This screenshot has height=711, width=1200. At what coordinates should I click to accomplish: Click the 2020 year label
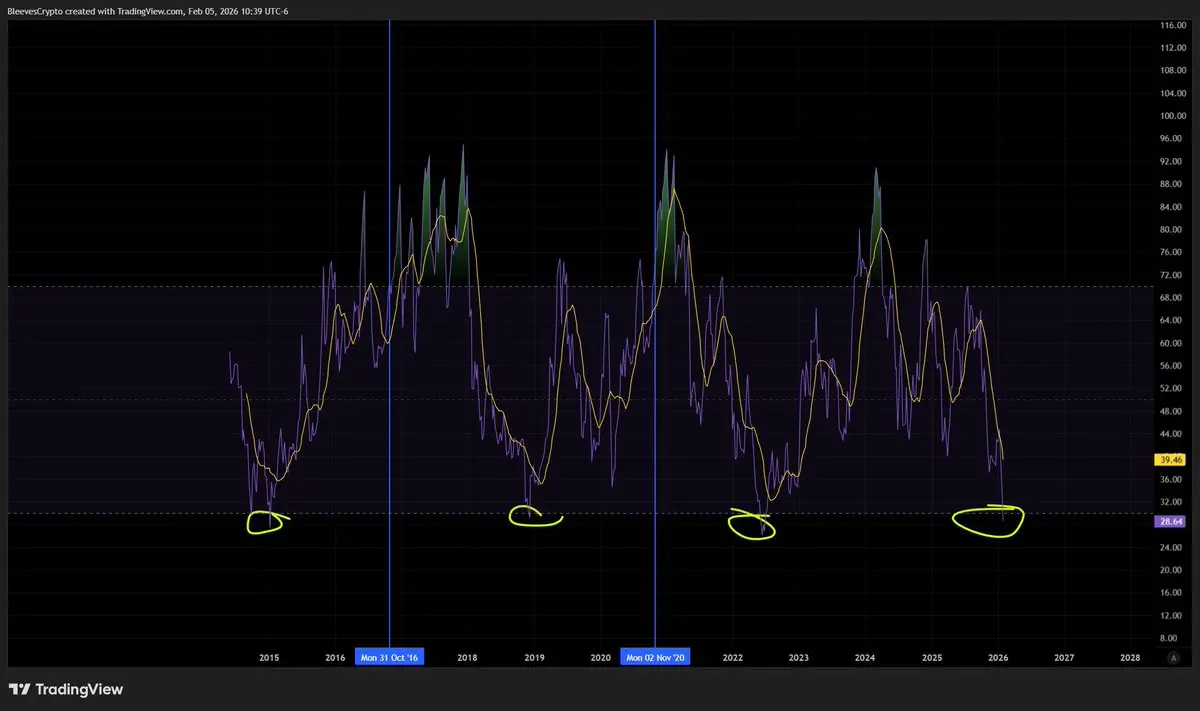(x=600, y=658)
